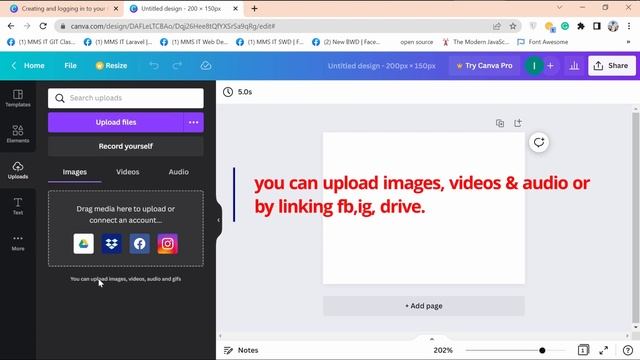Connect Dropbox account icon
The height and width of the screenshot is (360, 640).
(x=111, y=244)
